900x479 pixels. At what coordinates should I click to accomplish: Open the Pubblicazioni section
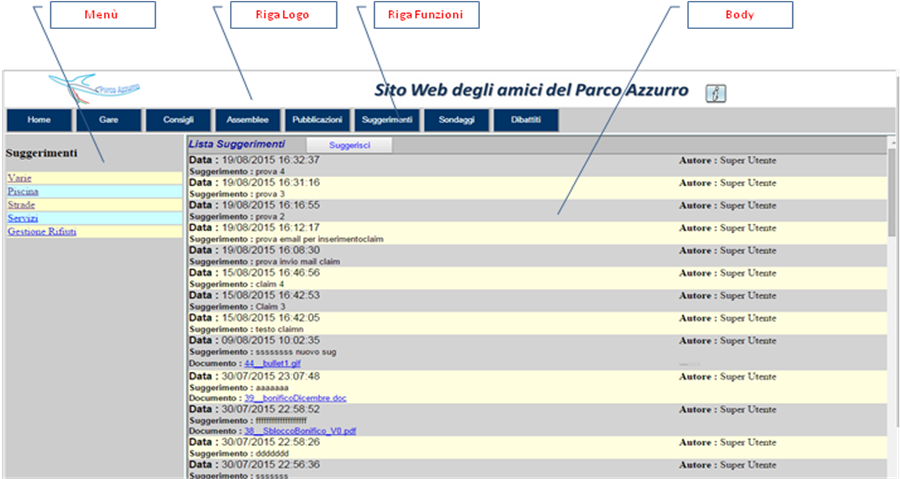[x=317, y=120]
